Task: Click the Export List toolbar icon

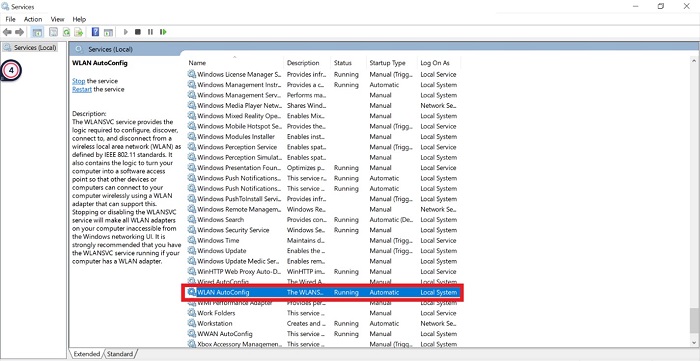Action: 79,32
